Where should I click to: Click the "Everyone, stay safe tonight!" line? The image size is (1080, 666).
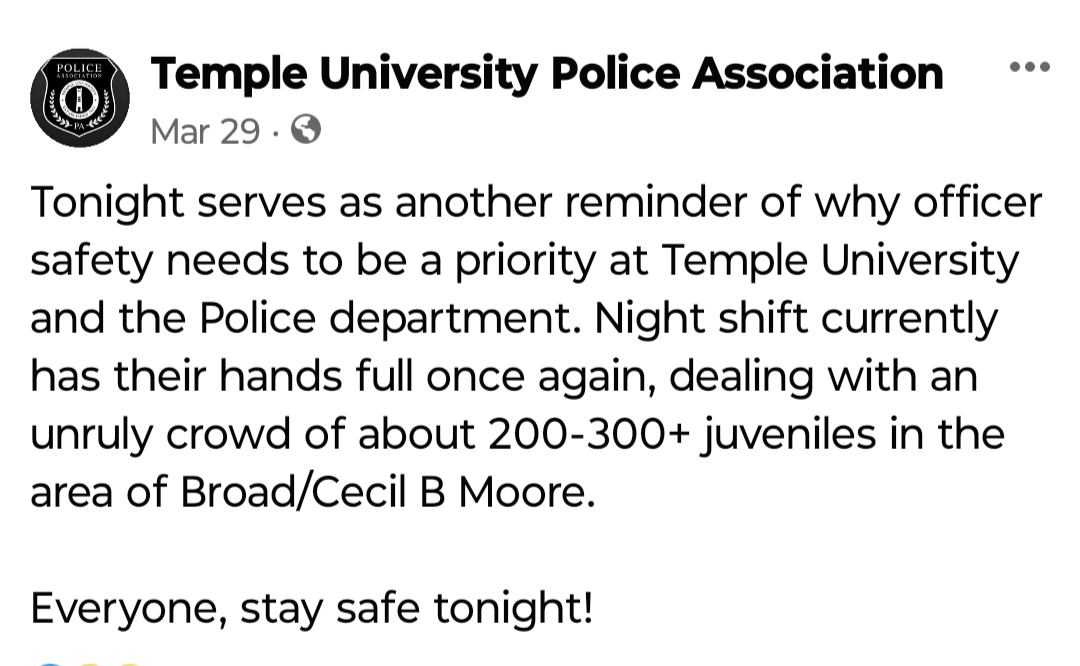pos(312,609)
